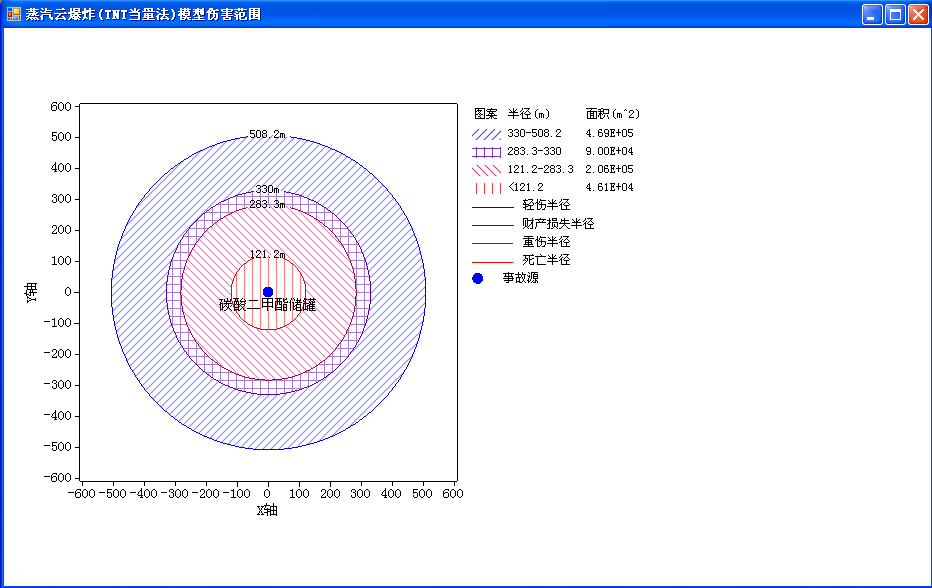The width and height of the screenshot is (932, 588).
Task: Click the 重伤半径 legend entry
Action: [x=546, y=241]
